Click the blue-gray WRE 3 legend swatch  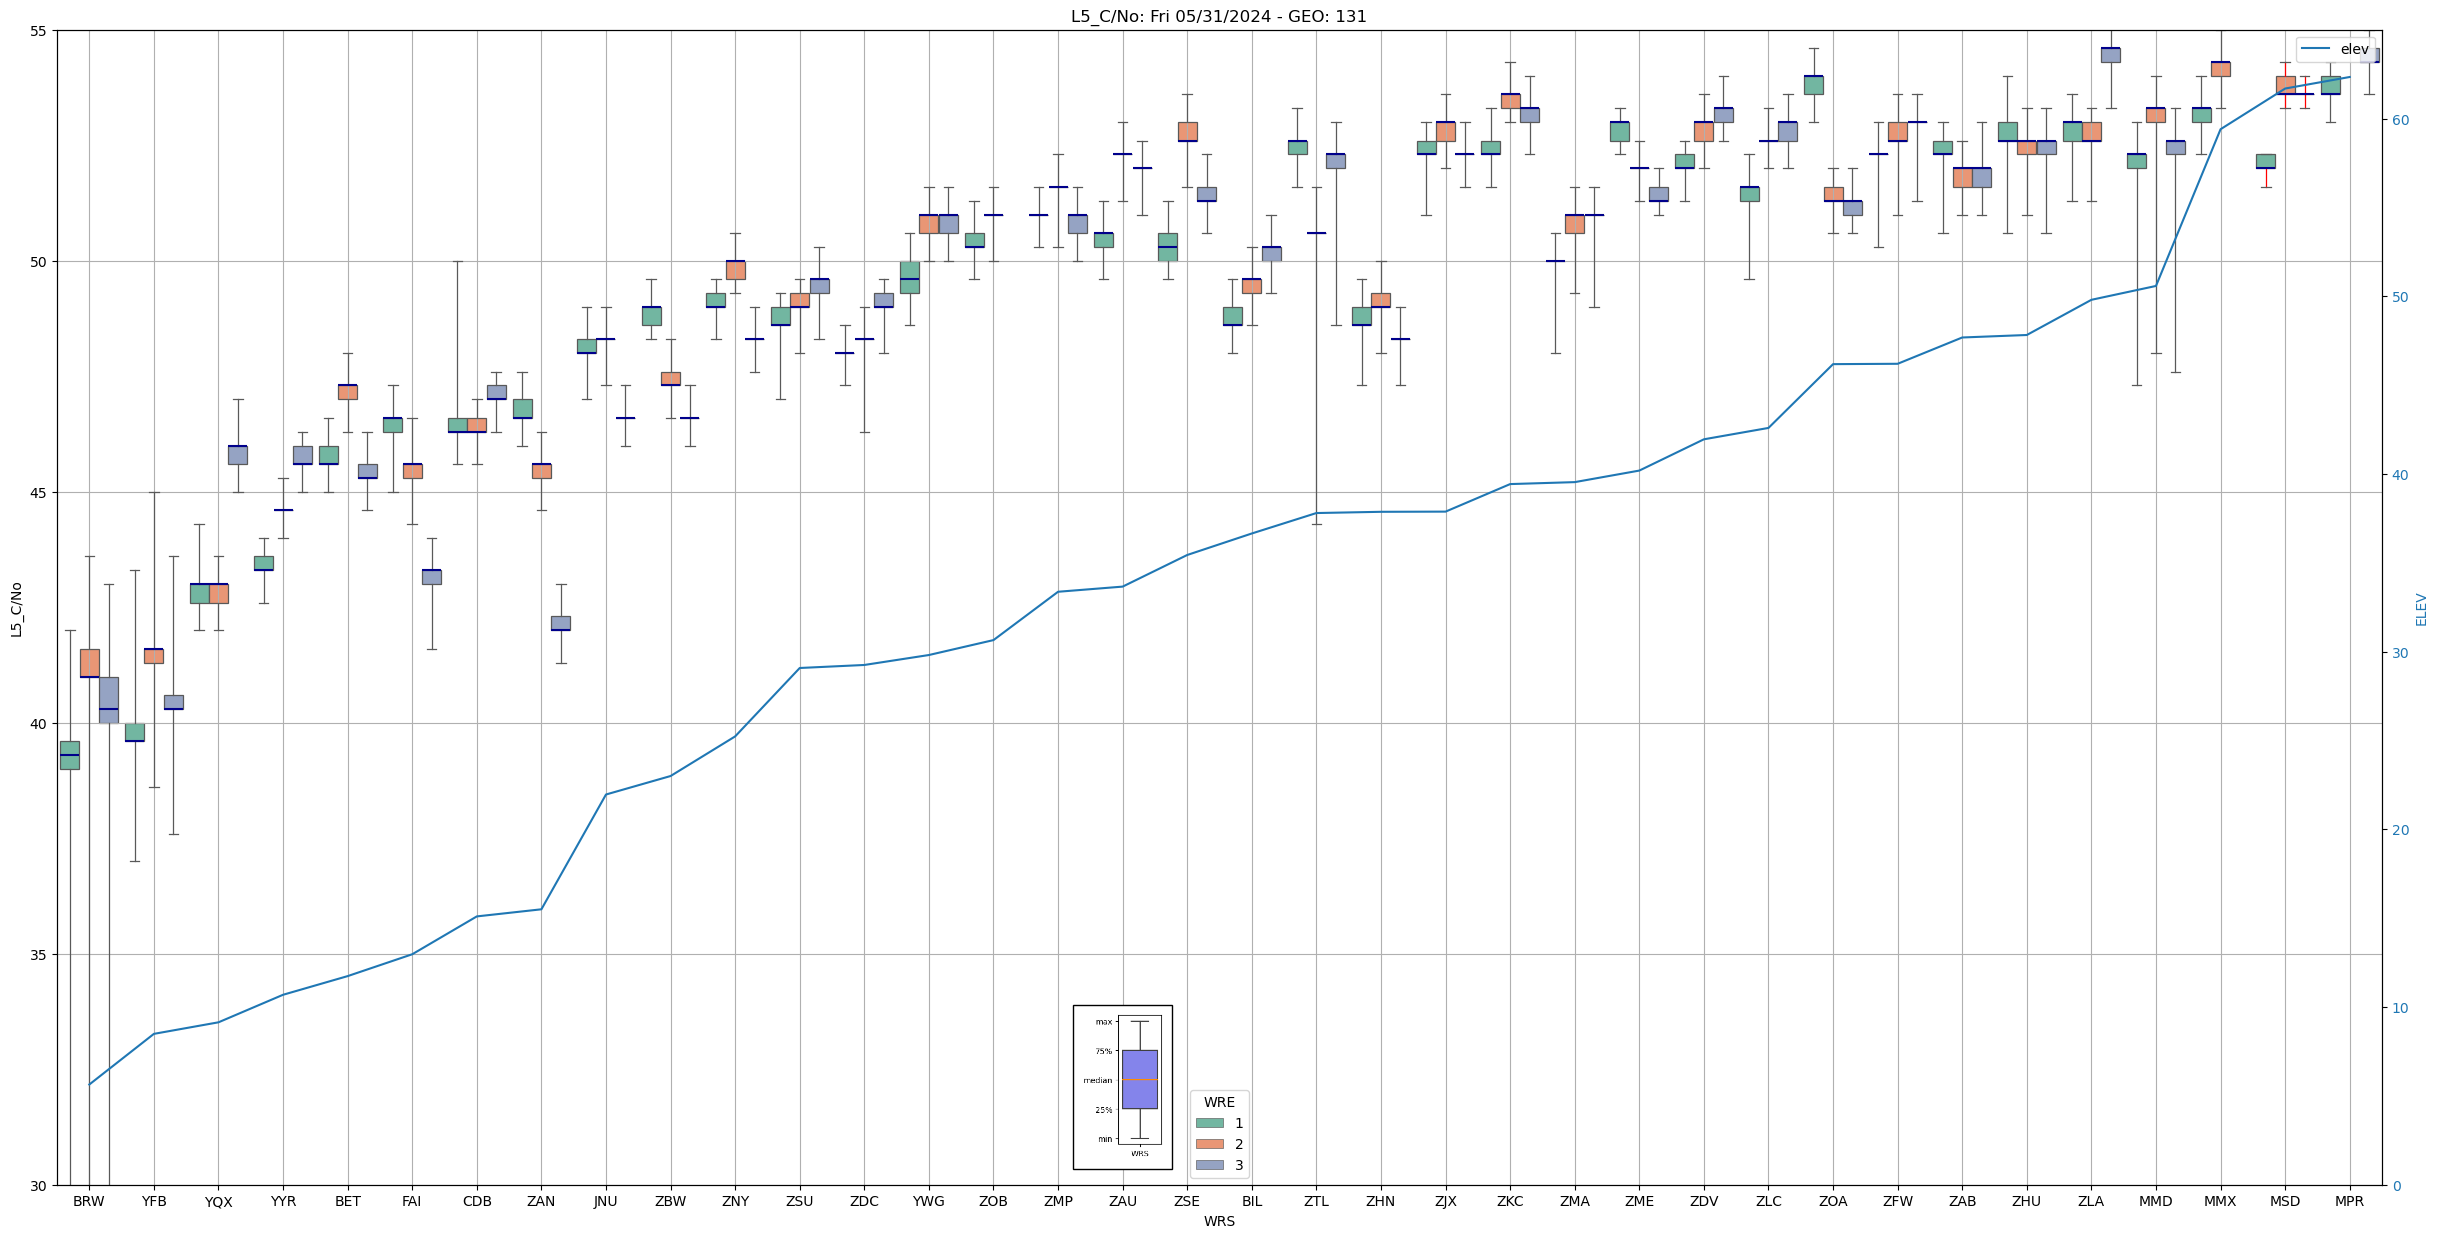1209,1165
